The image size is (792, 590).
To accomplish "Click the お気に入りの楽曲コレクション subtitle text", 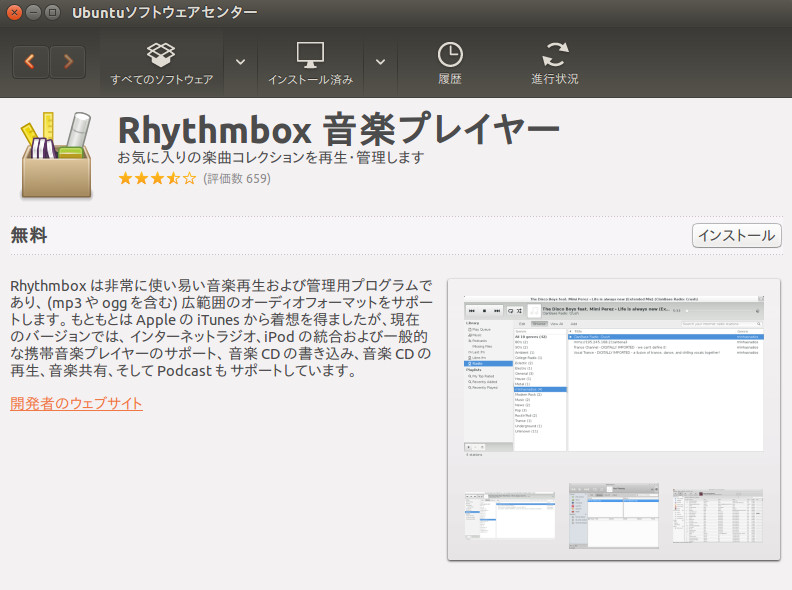I will point(271,158).
